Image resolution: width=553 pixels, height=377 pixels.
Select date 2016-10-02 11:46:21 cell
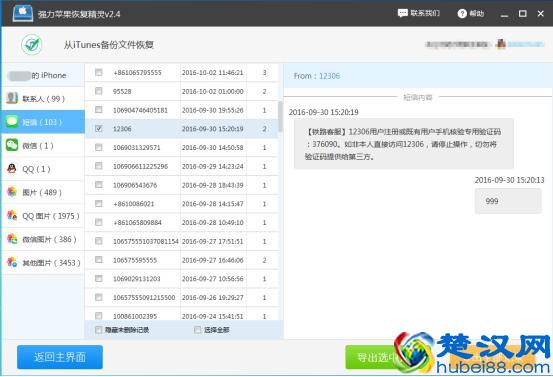tap(213, 73)
